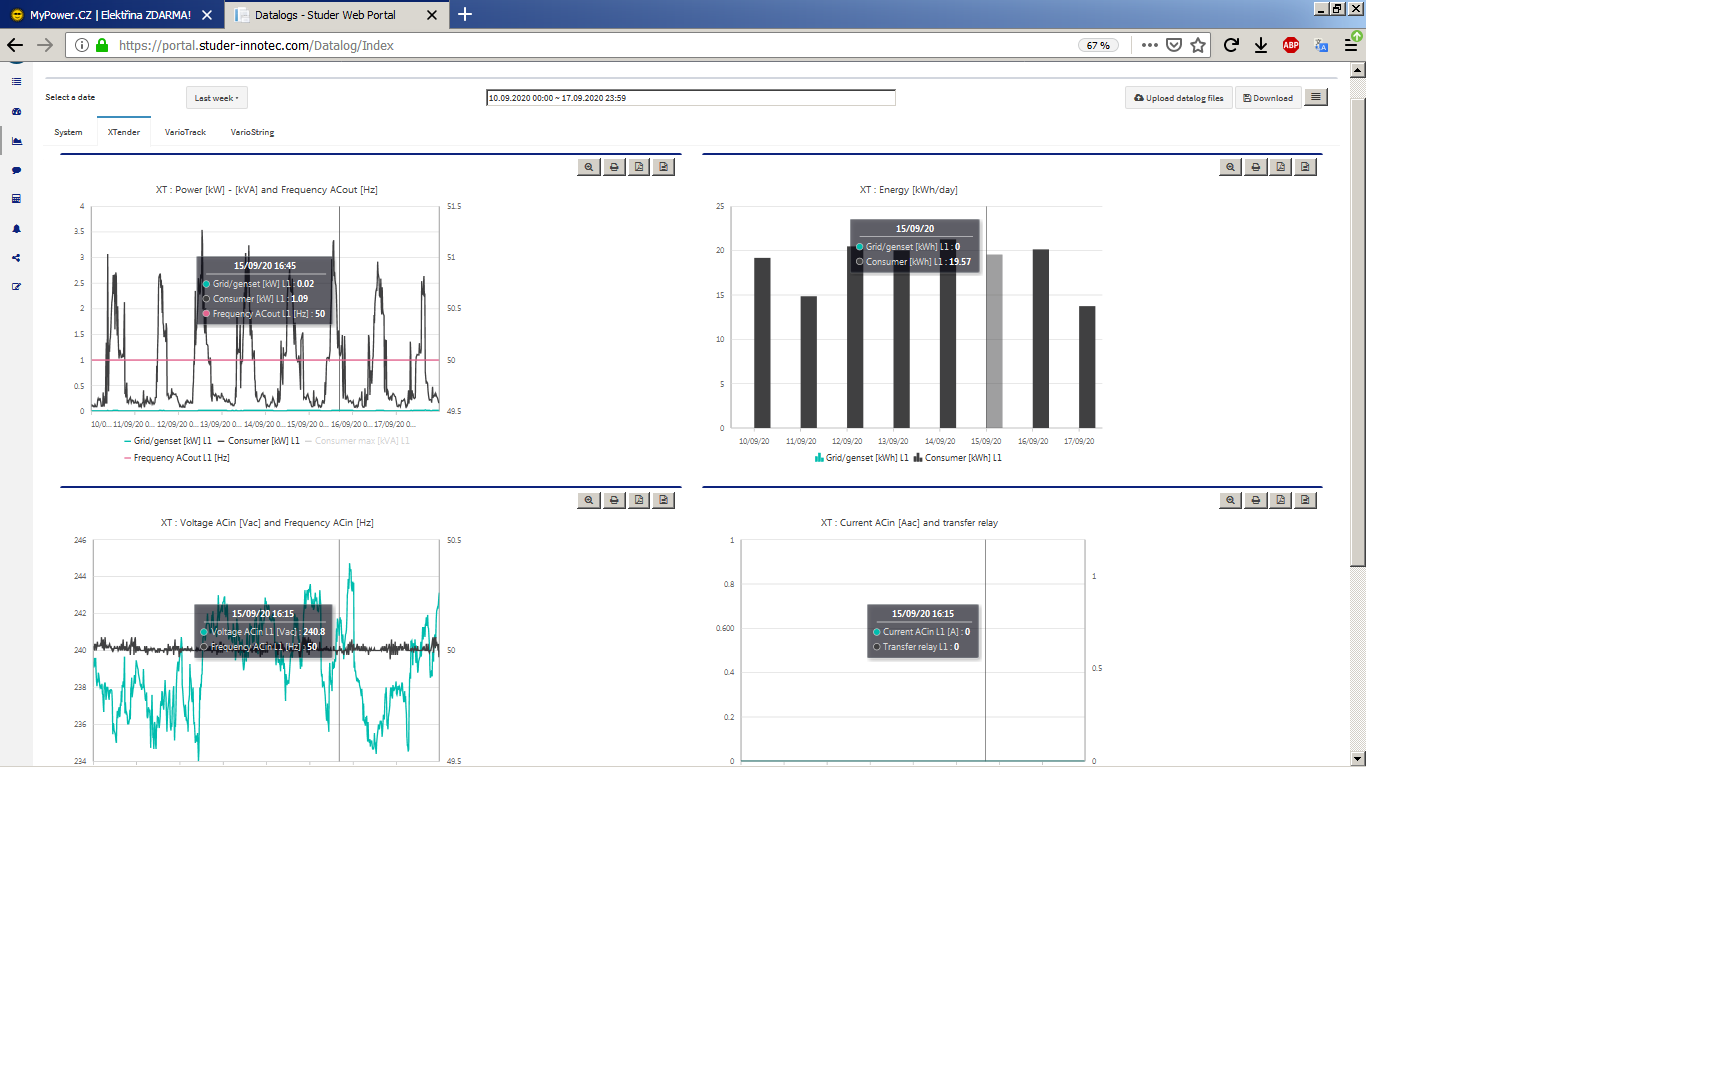Open the share icon in sidebar
The height and width of the screenshot is (1076, 1710).
[17, 258]
